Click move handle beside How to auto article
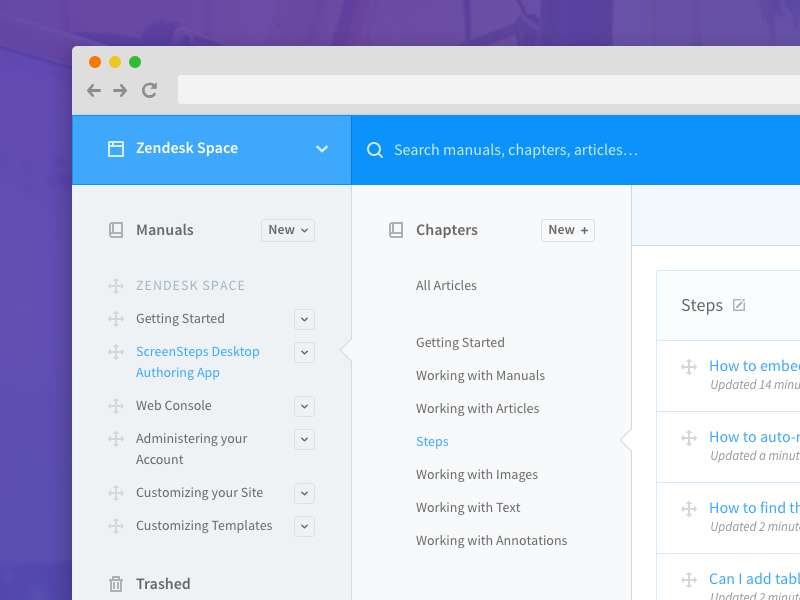 pos(689,438)
